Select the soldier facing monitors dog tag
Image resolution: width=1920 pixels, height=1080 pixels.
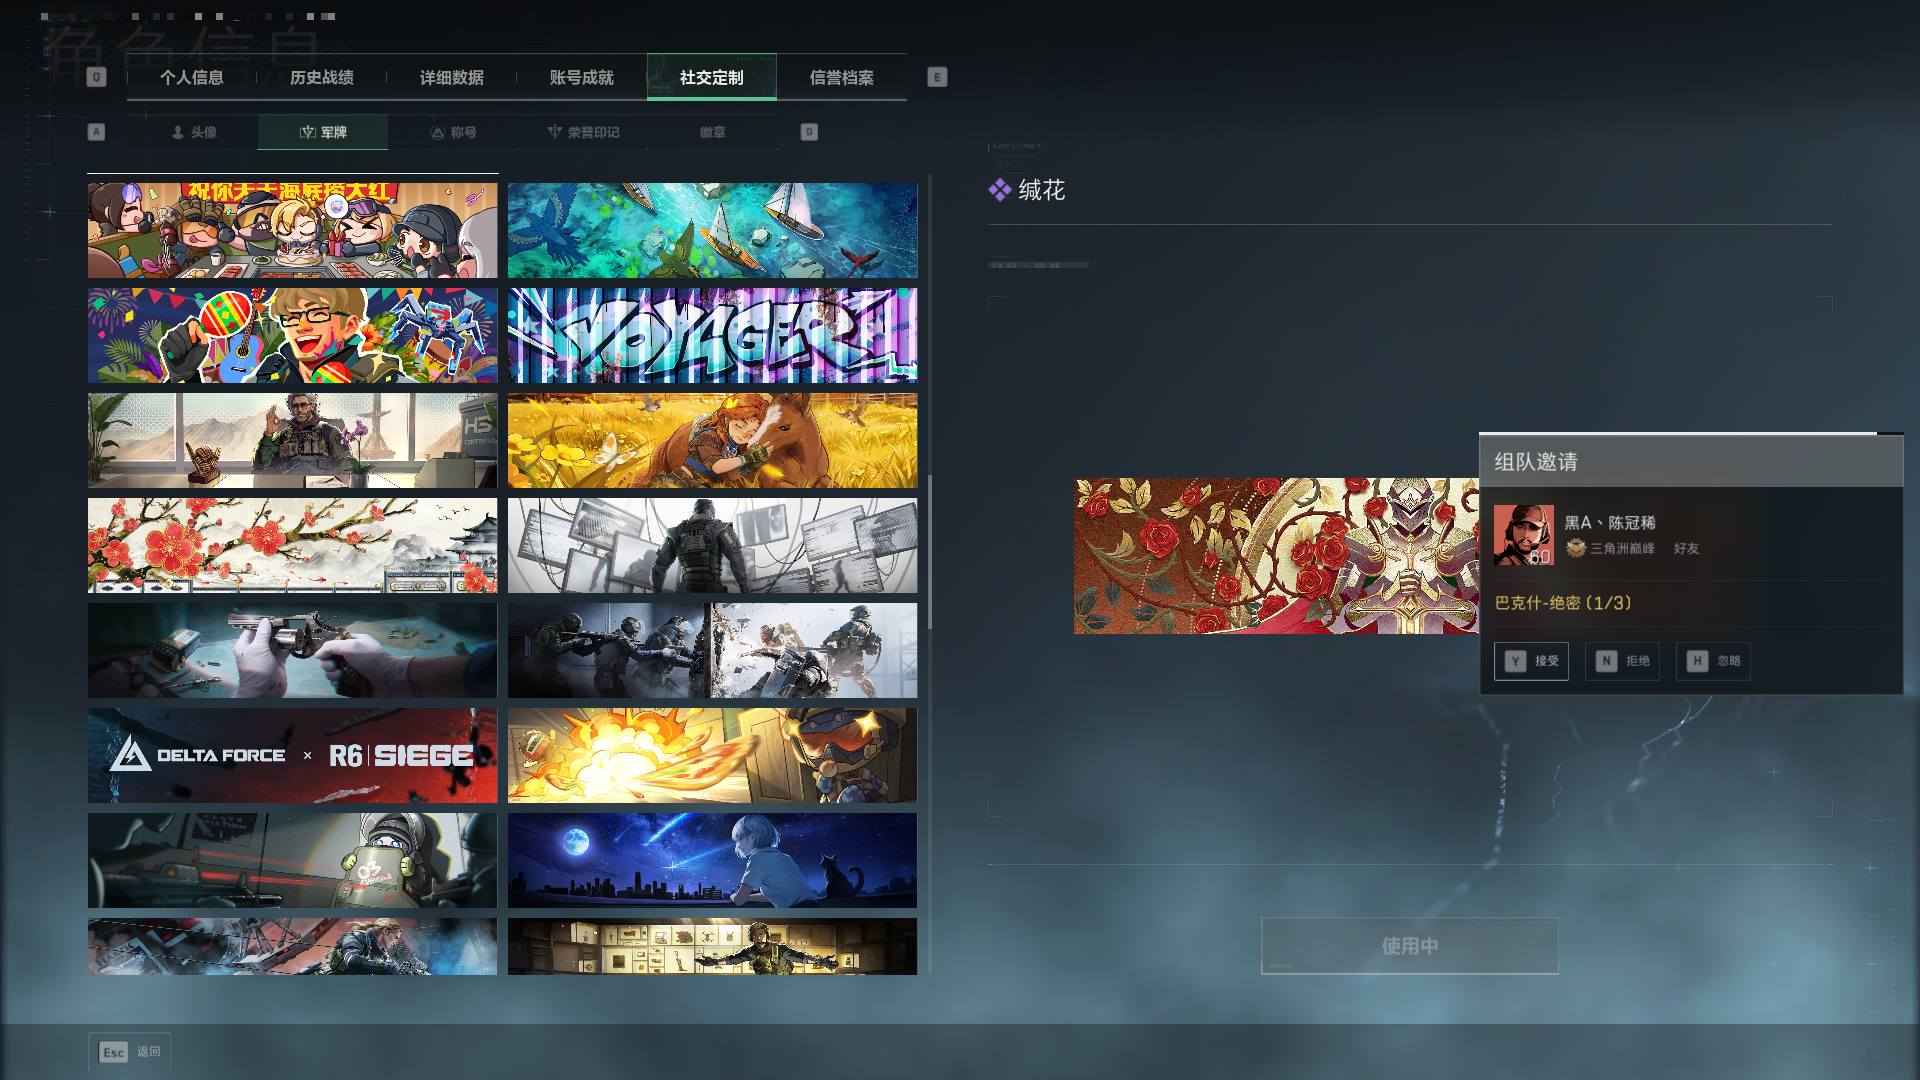(712, 545)
